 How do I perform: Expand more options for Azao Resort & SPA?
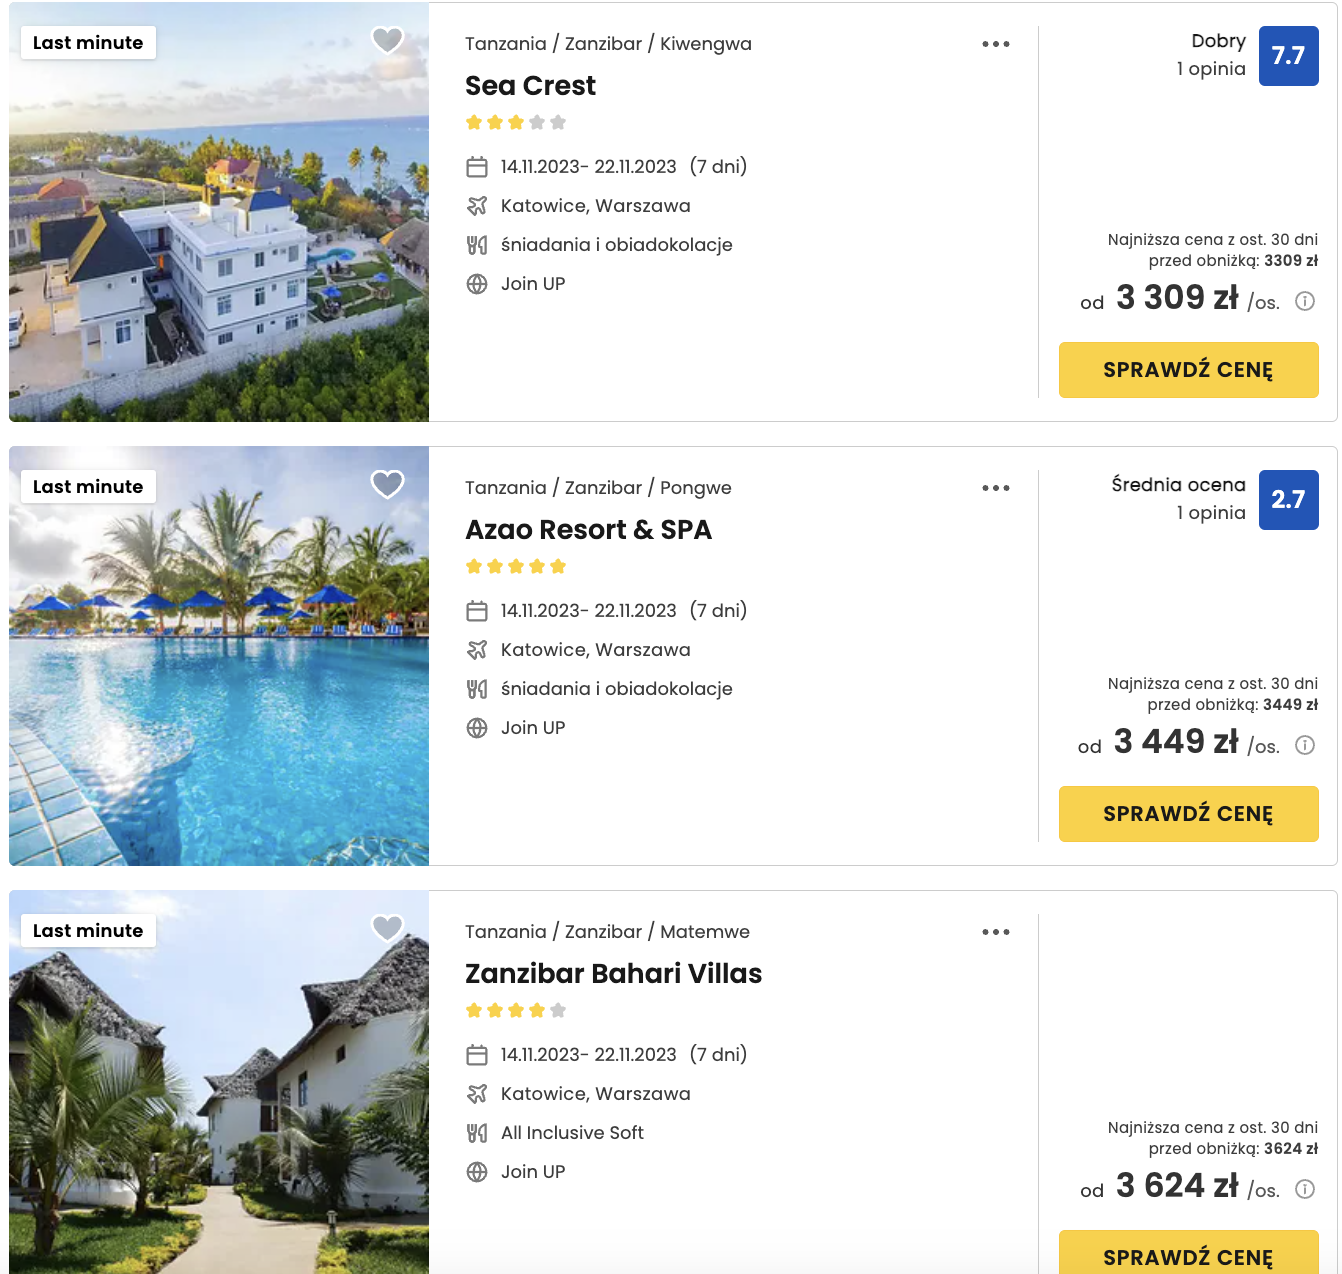tap(995, 488)
